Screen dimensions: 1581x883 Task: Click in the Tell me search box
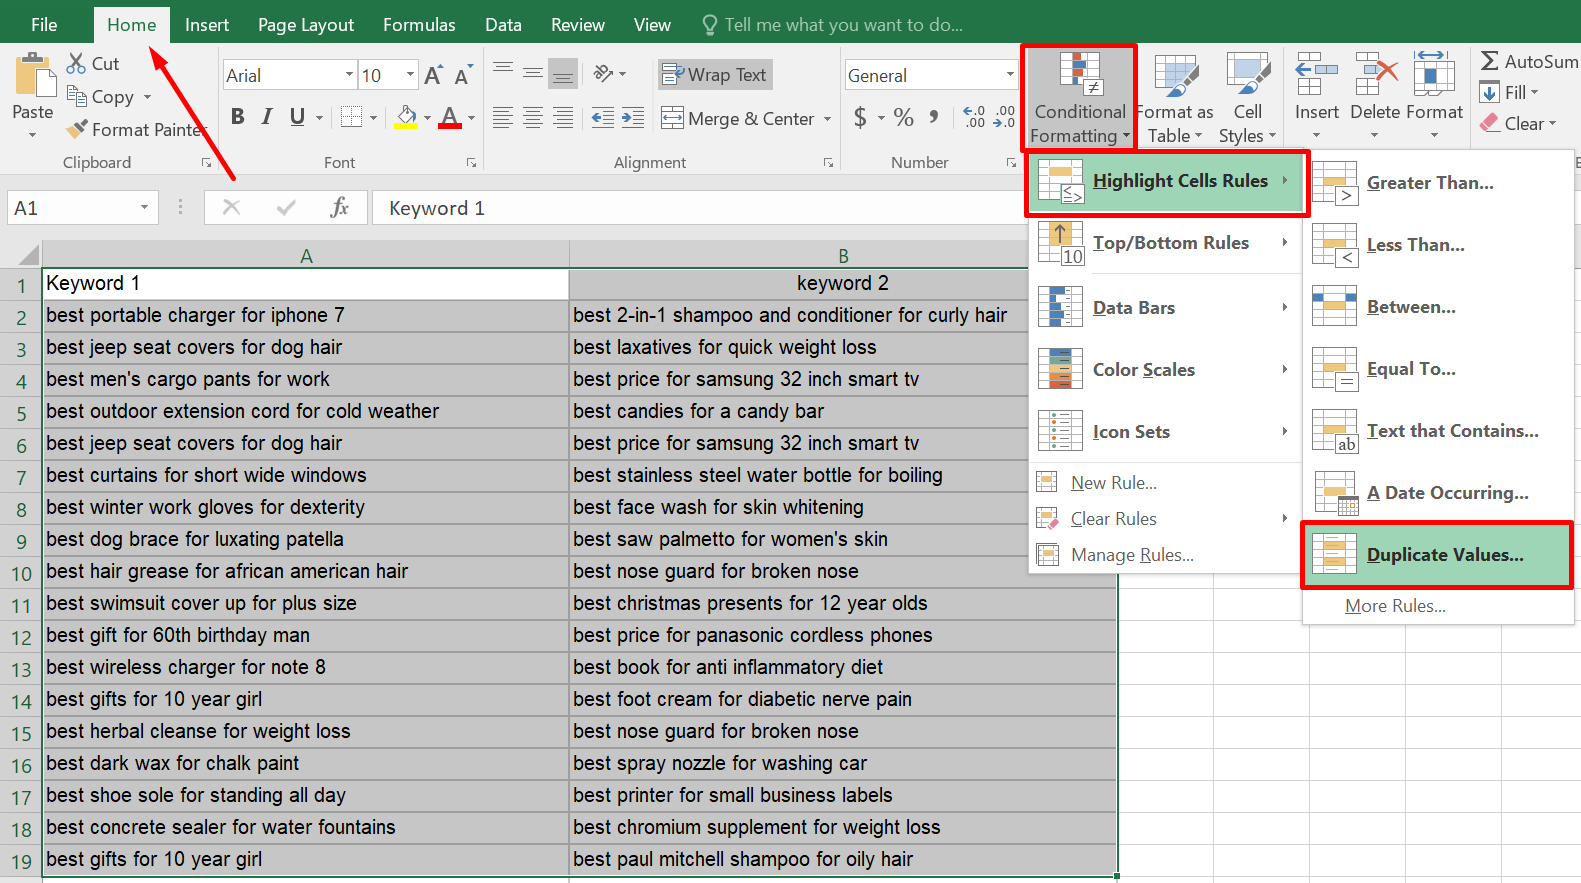843,24
